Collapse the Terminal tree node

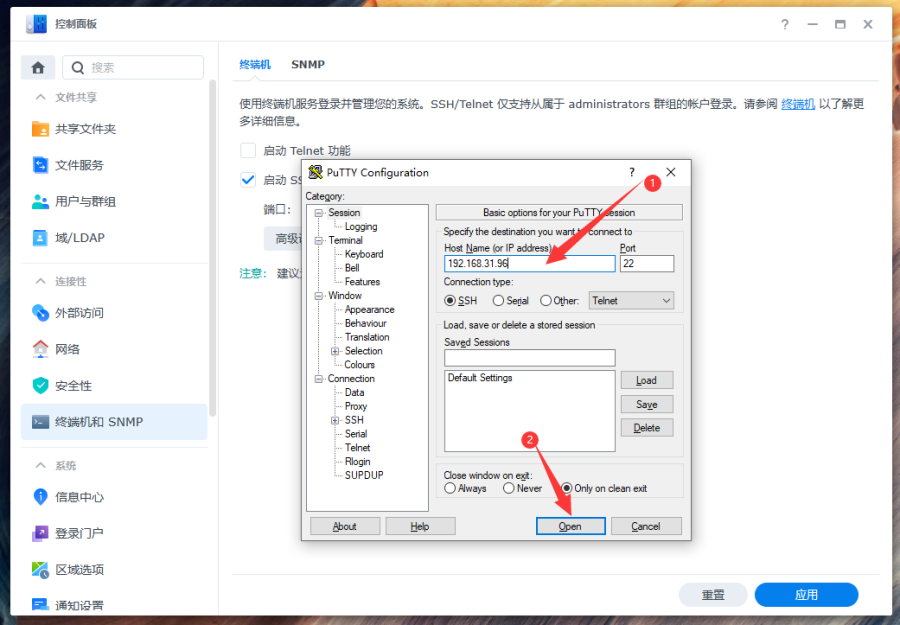319,240
